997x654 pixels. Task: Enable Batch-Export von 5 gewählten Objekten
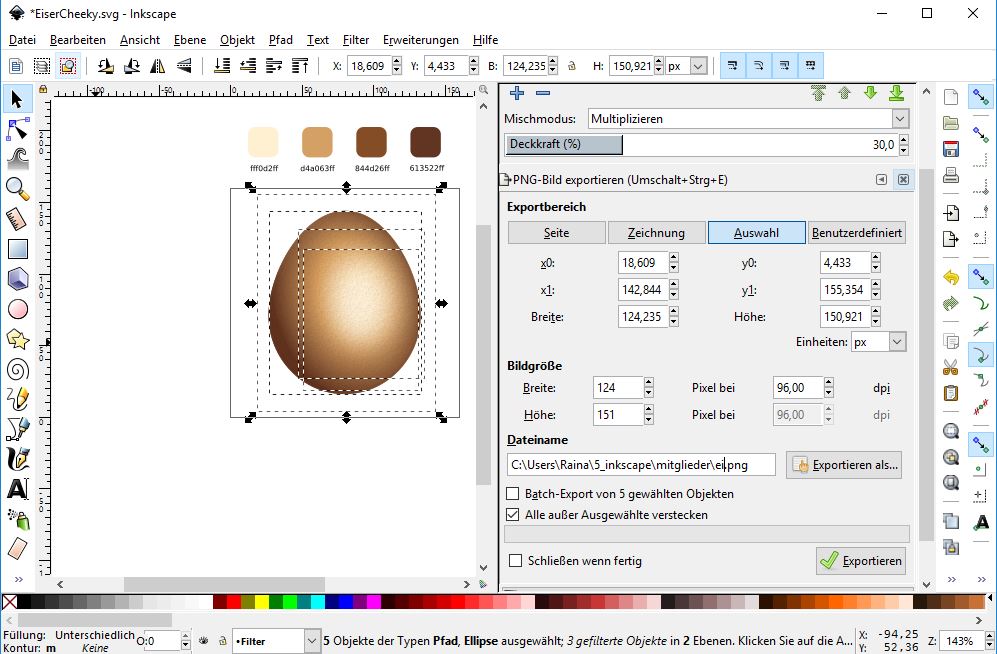[514, 494]
